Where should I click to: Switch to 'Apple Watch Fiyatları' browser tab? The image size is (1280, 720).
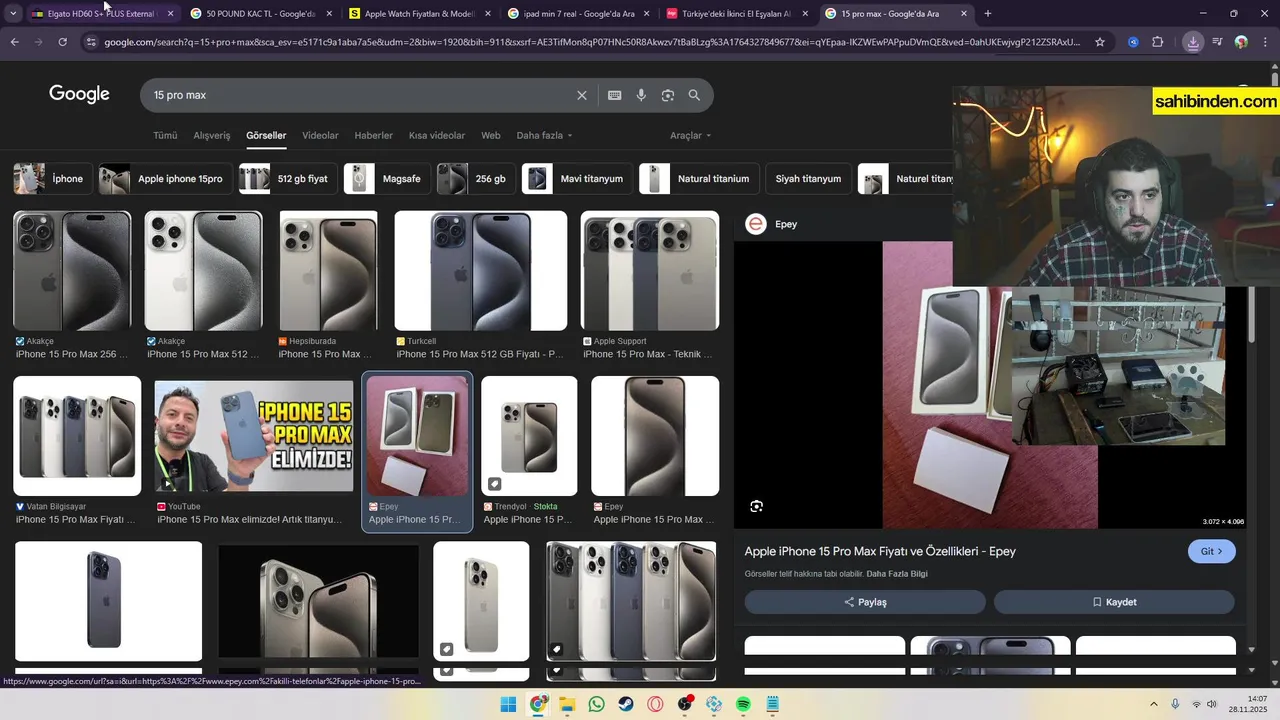tap(420, 14)
